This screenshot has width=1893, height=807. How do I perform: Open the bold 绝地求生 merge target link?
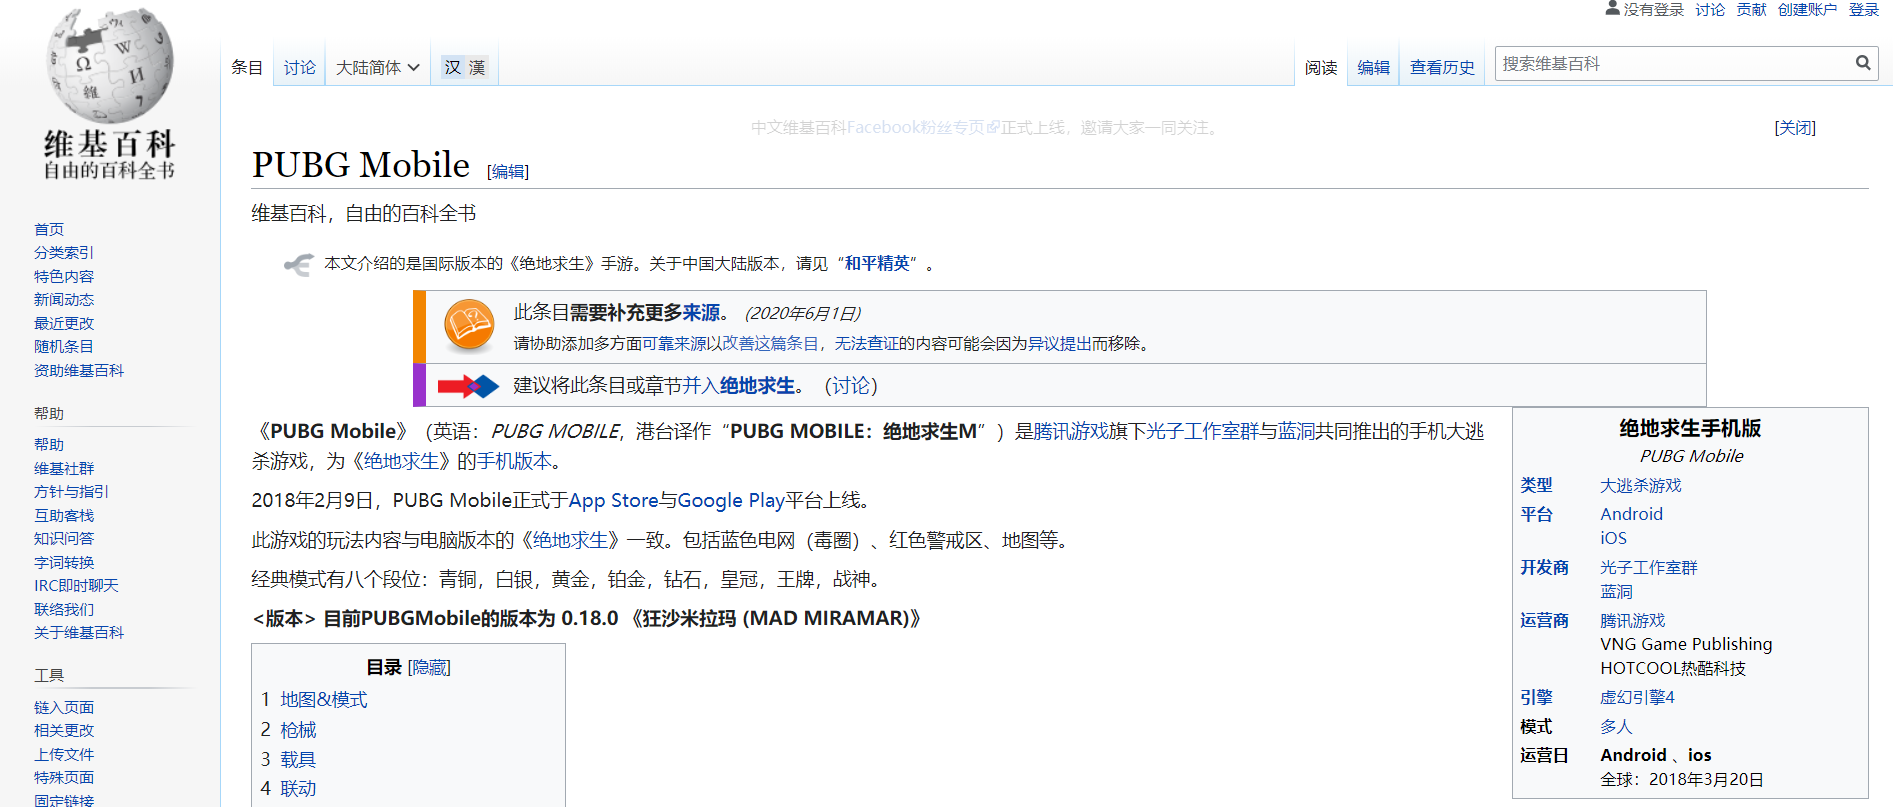point(757,386)
